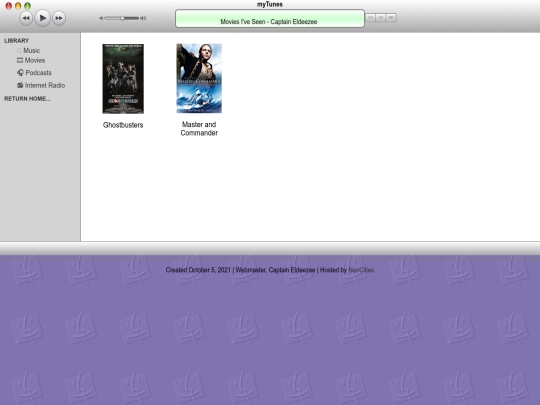Click the myTunes window title
Image resolution: width=540 pixels, height=405 pixels.
tap(270, 4)
